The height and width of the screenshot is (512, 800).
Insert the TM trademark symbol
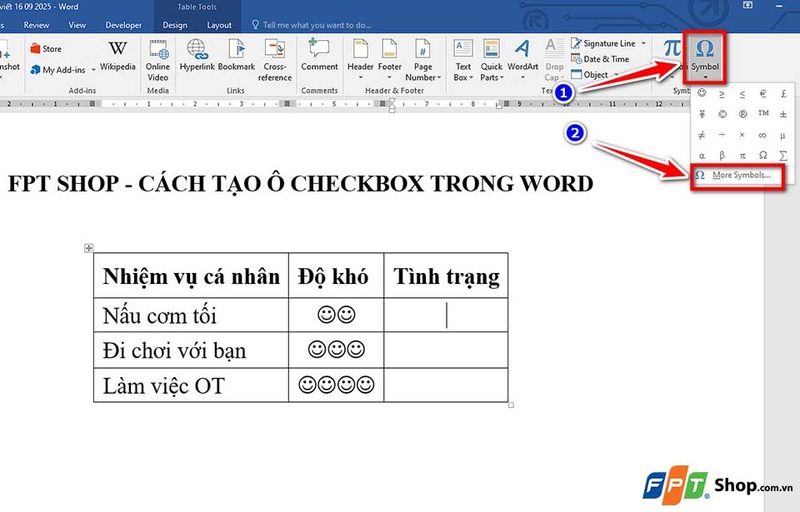click(763, 113)
